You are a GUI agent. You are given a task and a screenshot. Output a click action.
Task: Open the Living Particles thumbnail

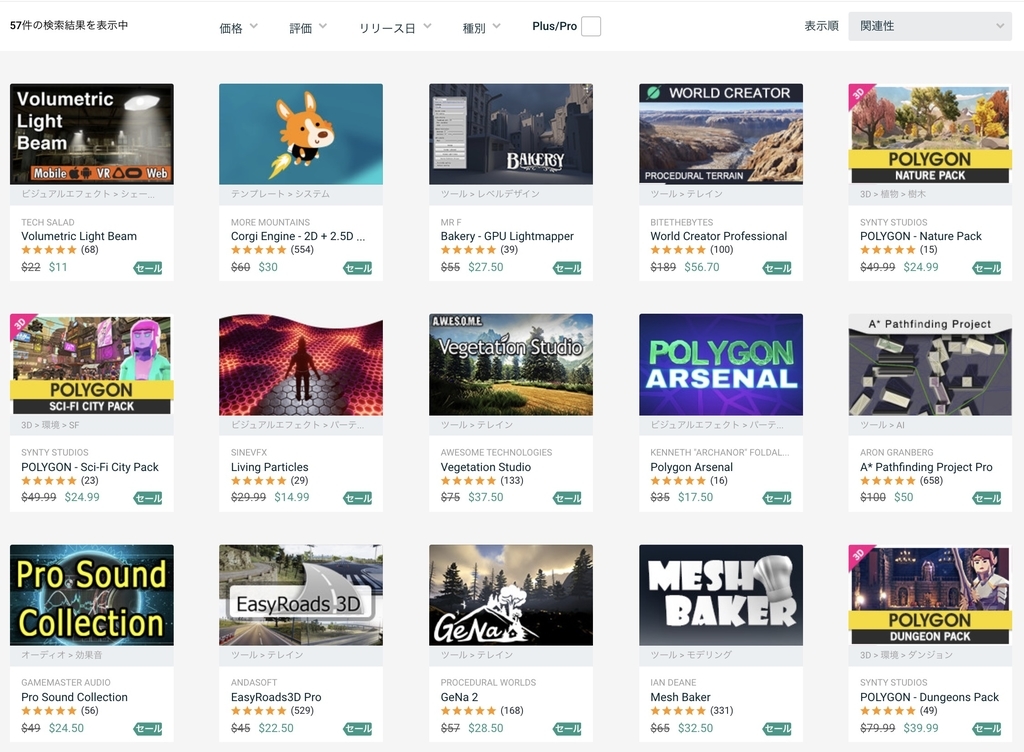(301, 364)
